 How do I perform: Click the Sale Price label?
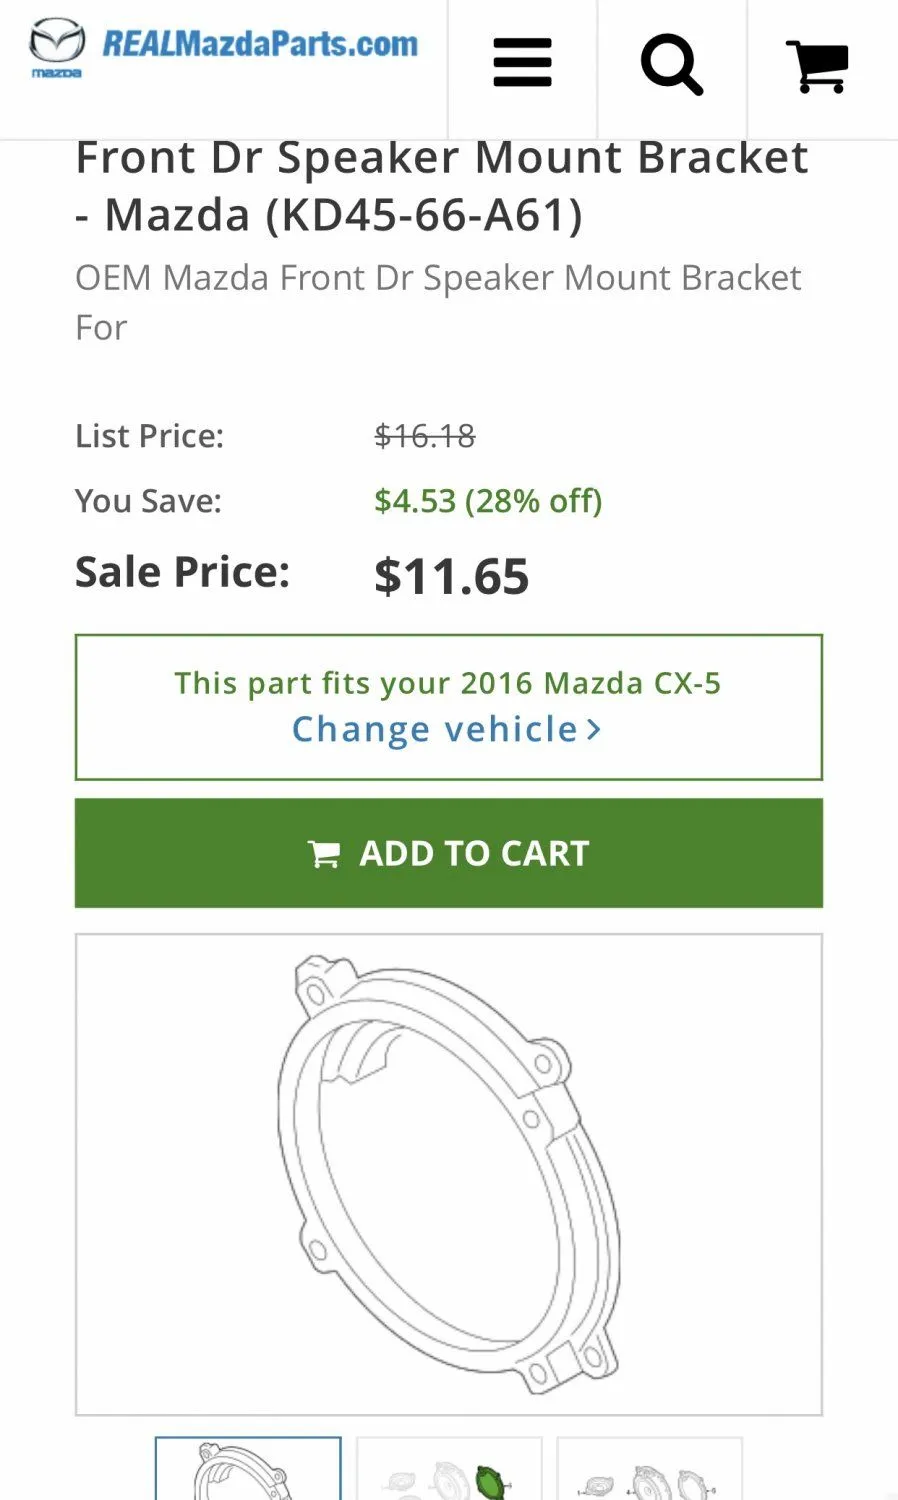(182, 572)
